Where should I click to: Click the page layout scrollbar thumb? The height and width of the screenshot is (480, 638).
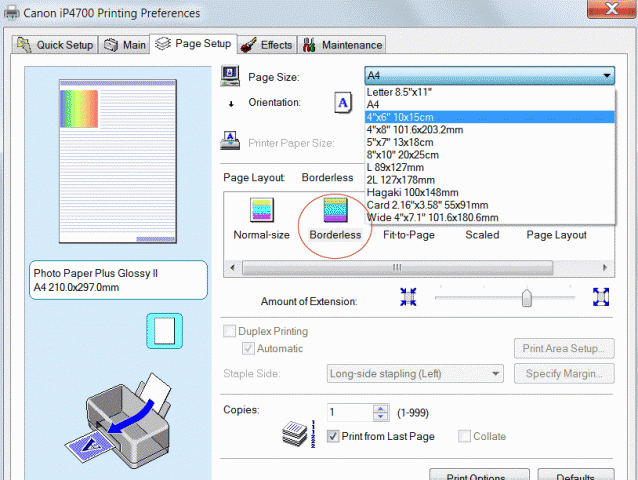398,268
